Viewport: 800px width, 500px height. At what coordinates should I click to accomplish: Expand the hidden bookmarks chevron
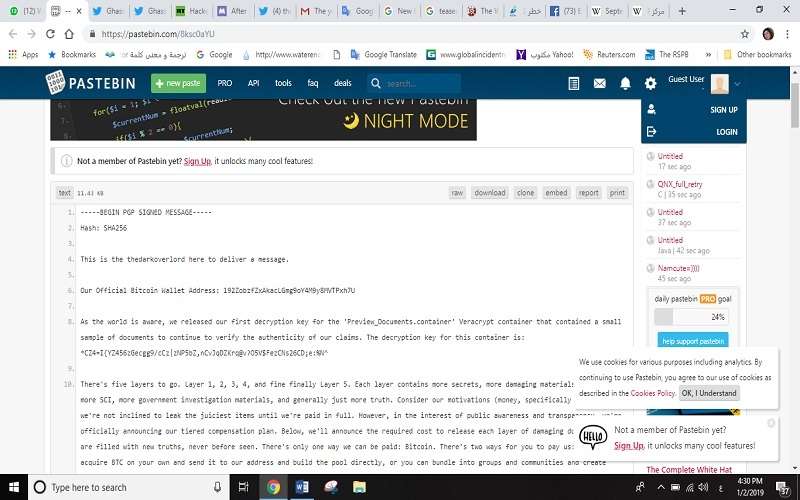coord(708,54)
